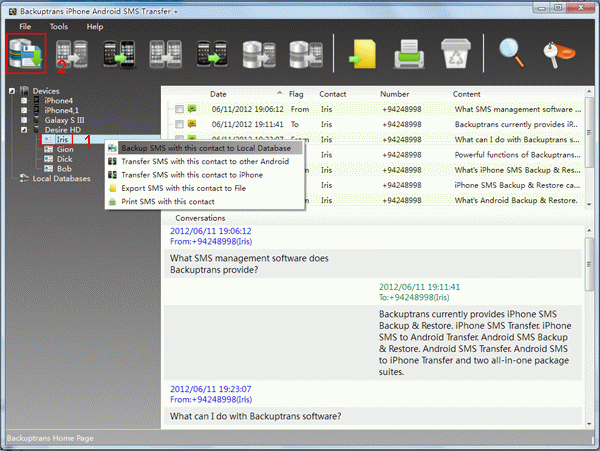Expand the iPhone4 device node
Viewport: 600px width, 451px height.
click(24, 101)
